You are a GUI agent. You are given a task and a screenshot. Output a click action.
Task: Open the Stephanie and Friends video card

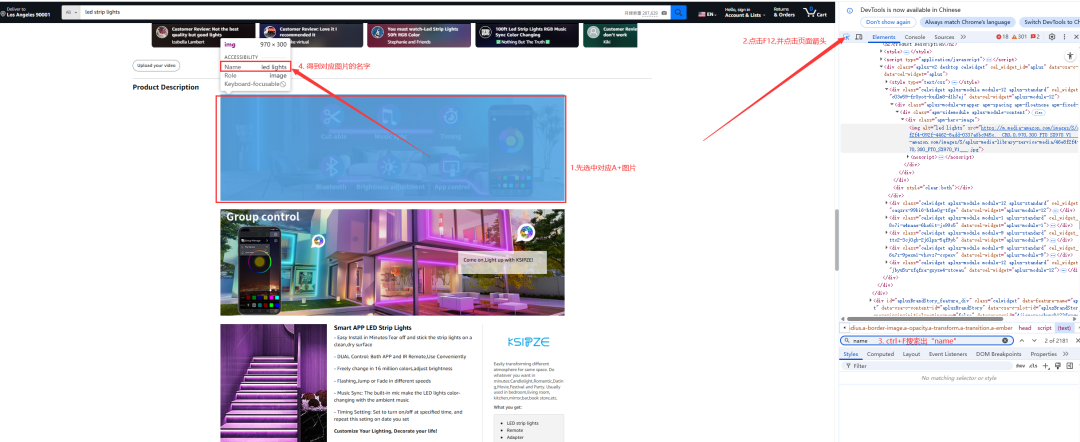pos(418,35)
